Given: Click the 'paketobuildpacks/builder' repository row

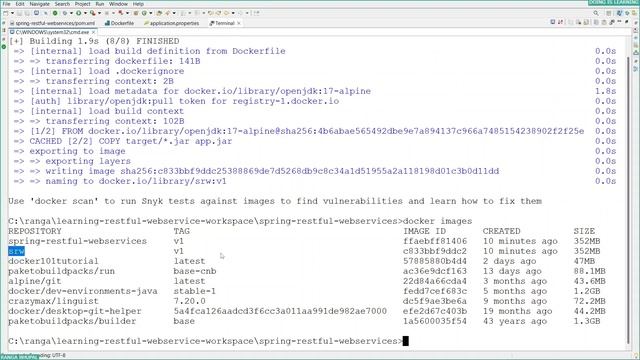Looking at the screenshot, I should click(x=72, y=321).
